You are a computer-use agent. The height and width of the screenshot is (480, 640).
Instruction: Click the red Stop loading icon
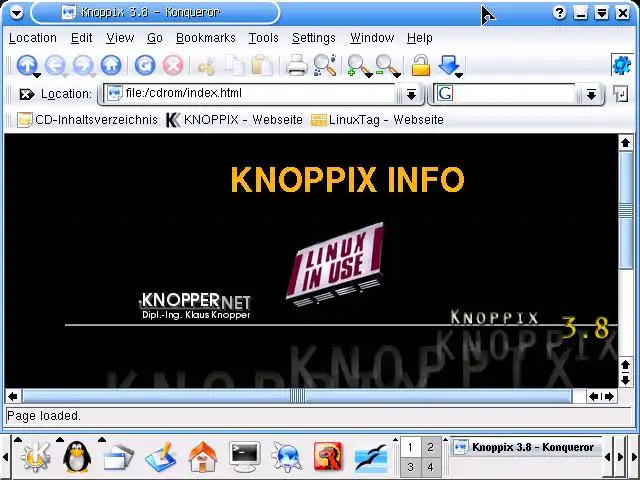(x=173, y=65)
